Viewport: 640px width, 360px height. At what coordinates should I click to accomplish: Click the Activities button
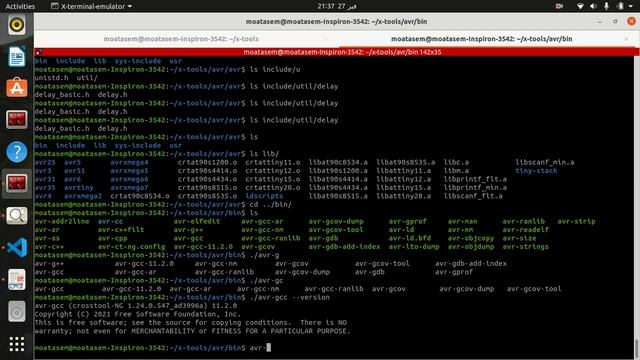(x=20, y=6)
